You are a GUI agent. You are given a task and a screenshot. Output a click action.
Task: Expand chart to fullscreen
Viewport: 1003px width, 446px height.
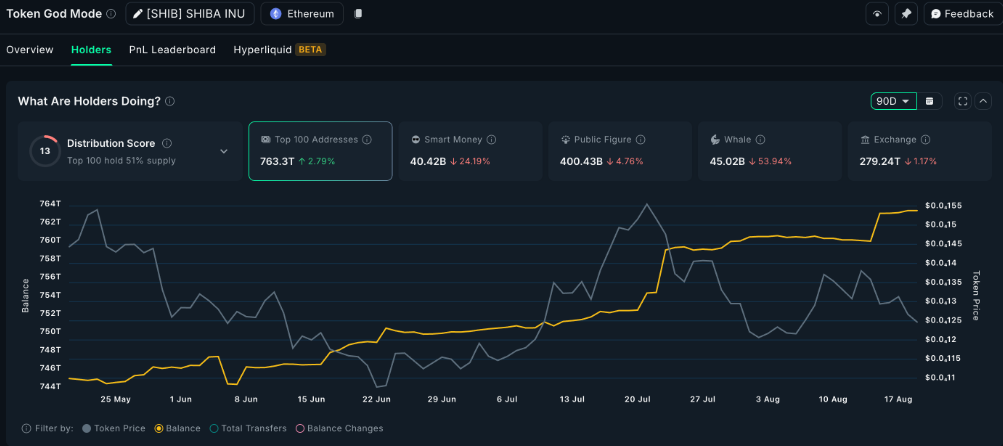[963, 101]
